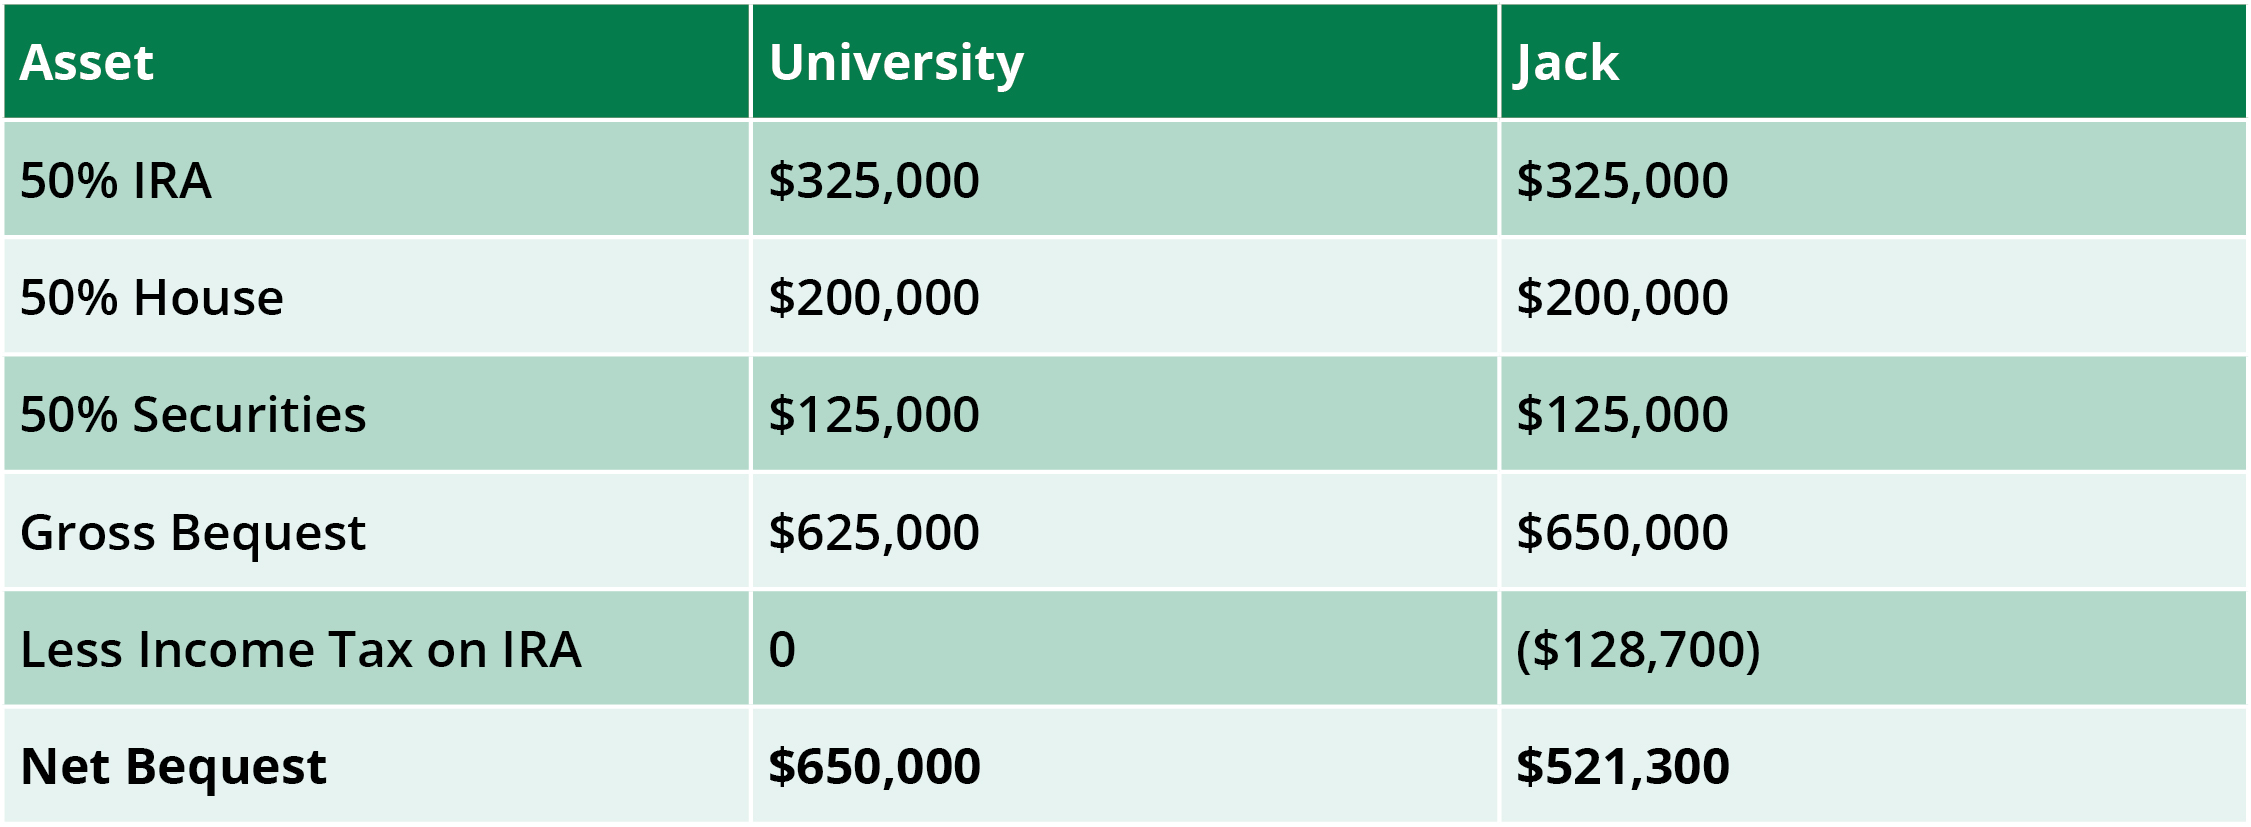This screenshot has width=2251, height=827.
Task: Click Jack's $125,000 Securities cell
Action: coord(1622,415)
